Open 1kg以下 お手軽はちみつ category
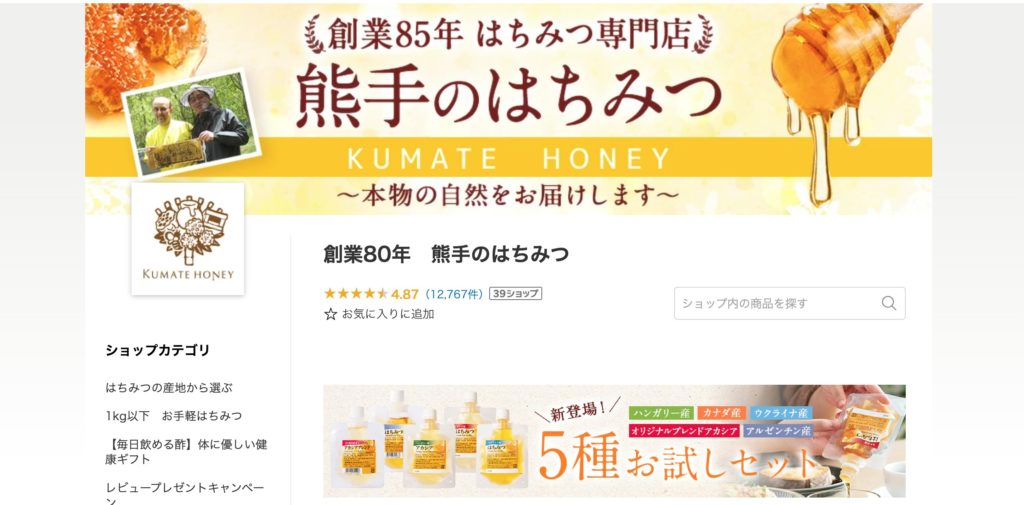This screenshot has height=505, width=1024. point(174,415)
